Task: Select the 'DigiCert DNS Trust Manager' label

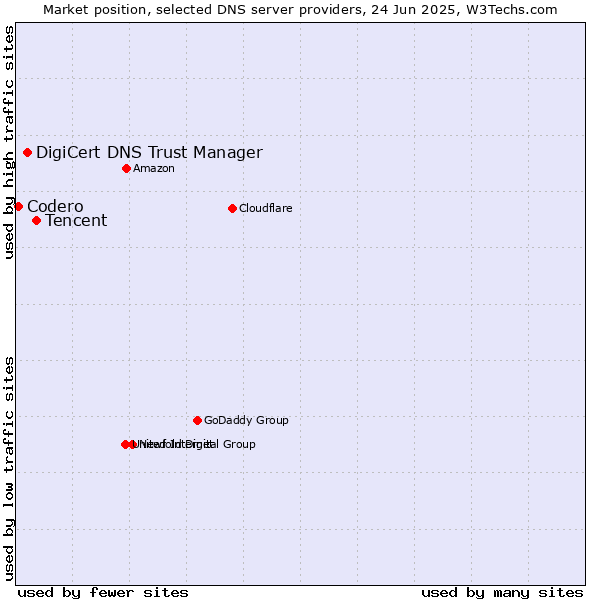Action: (x=149, y=153)
